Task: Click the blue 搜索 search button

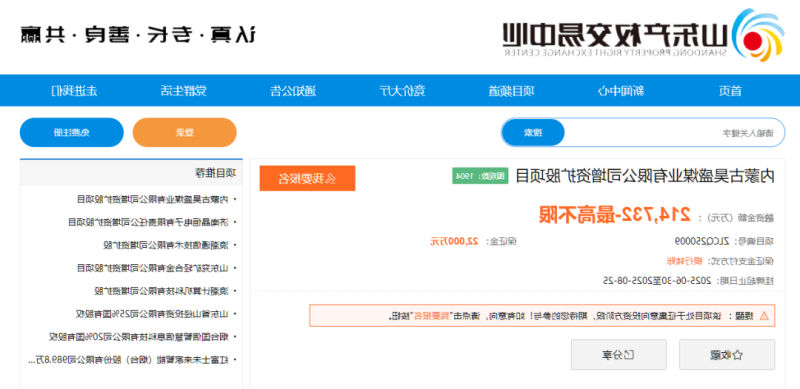Action: click(533, 133)
